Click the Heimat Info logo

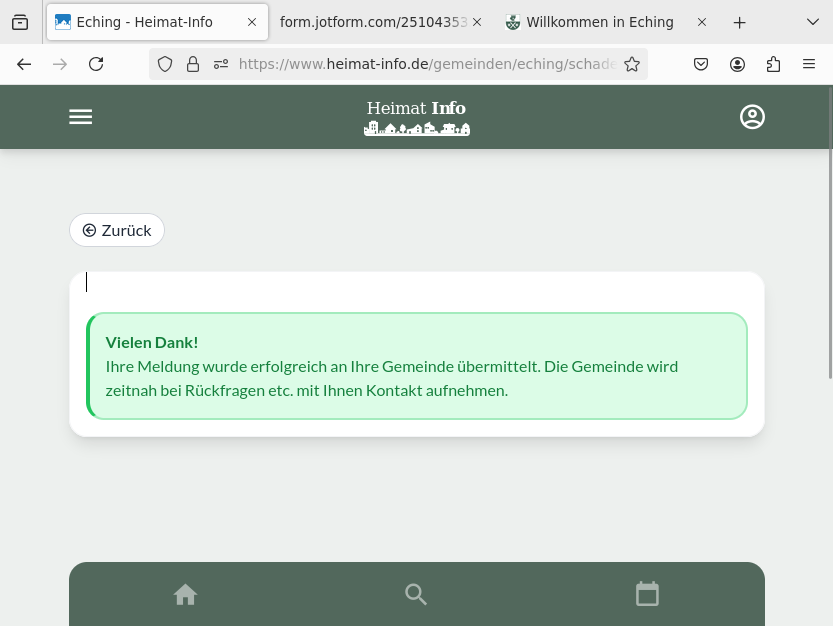pyautogui.click(x=416, y=117)
